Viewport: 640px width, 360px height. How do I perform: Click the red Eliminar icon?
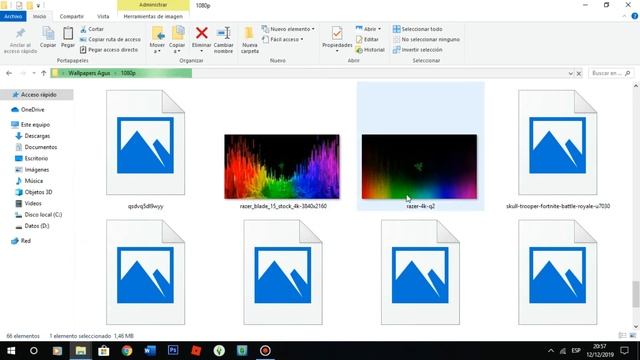coord(202,33)
